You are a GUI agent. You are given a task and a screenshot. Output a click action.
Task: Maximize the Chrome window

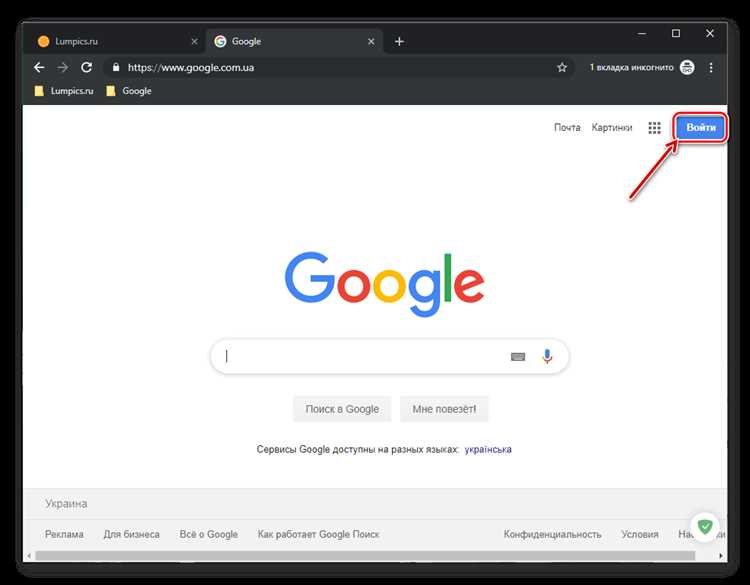coord(676,33)
